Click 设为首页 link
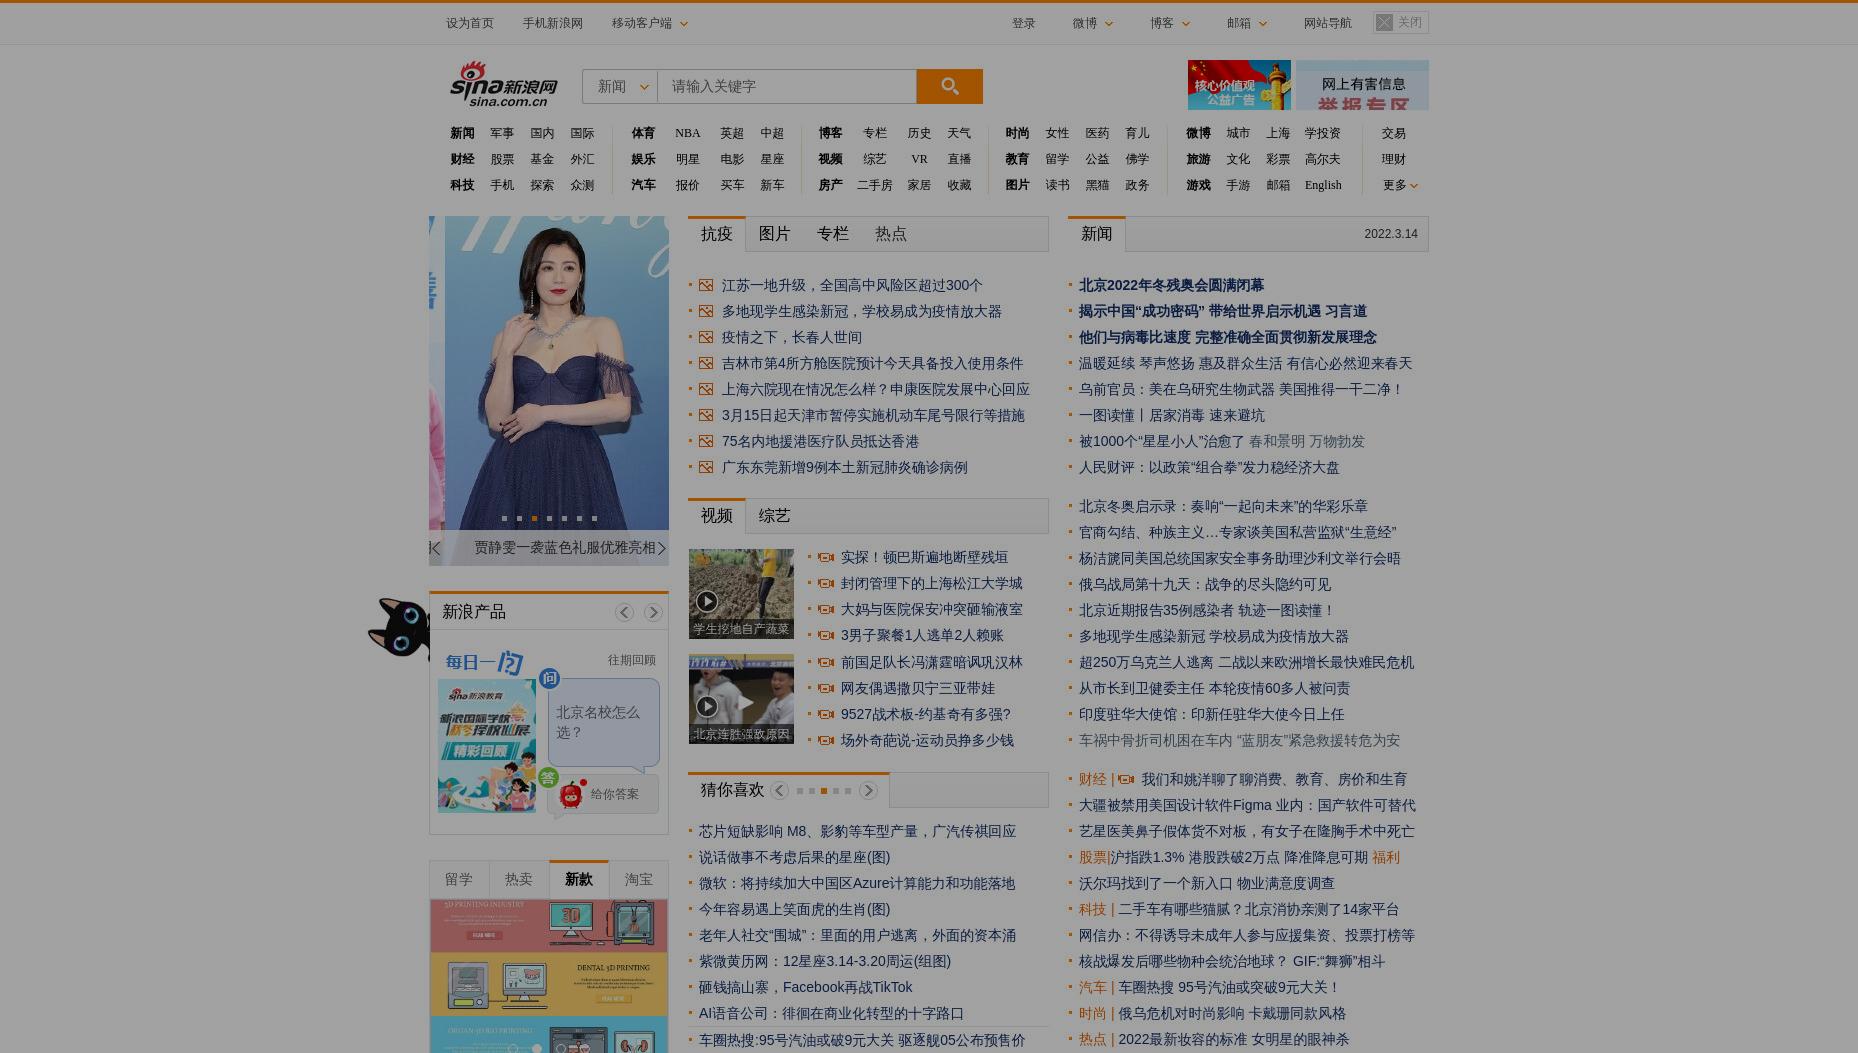 470,23
